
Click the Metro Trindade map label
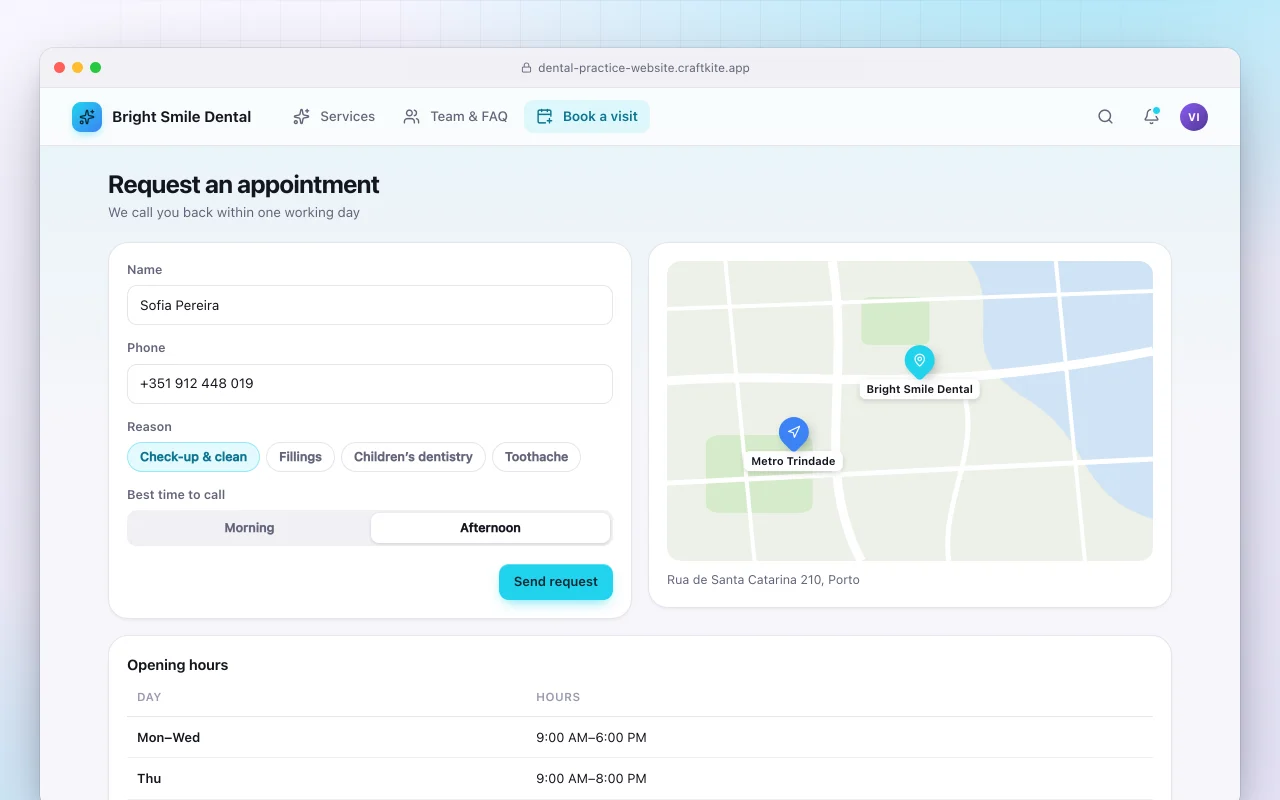793,461
